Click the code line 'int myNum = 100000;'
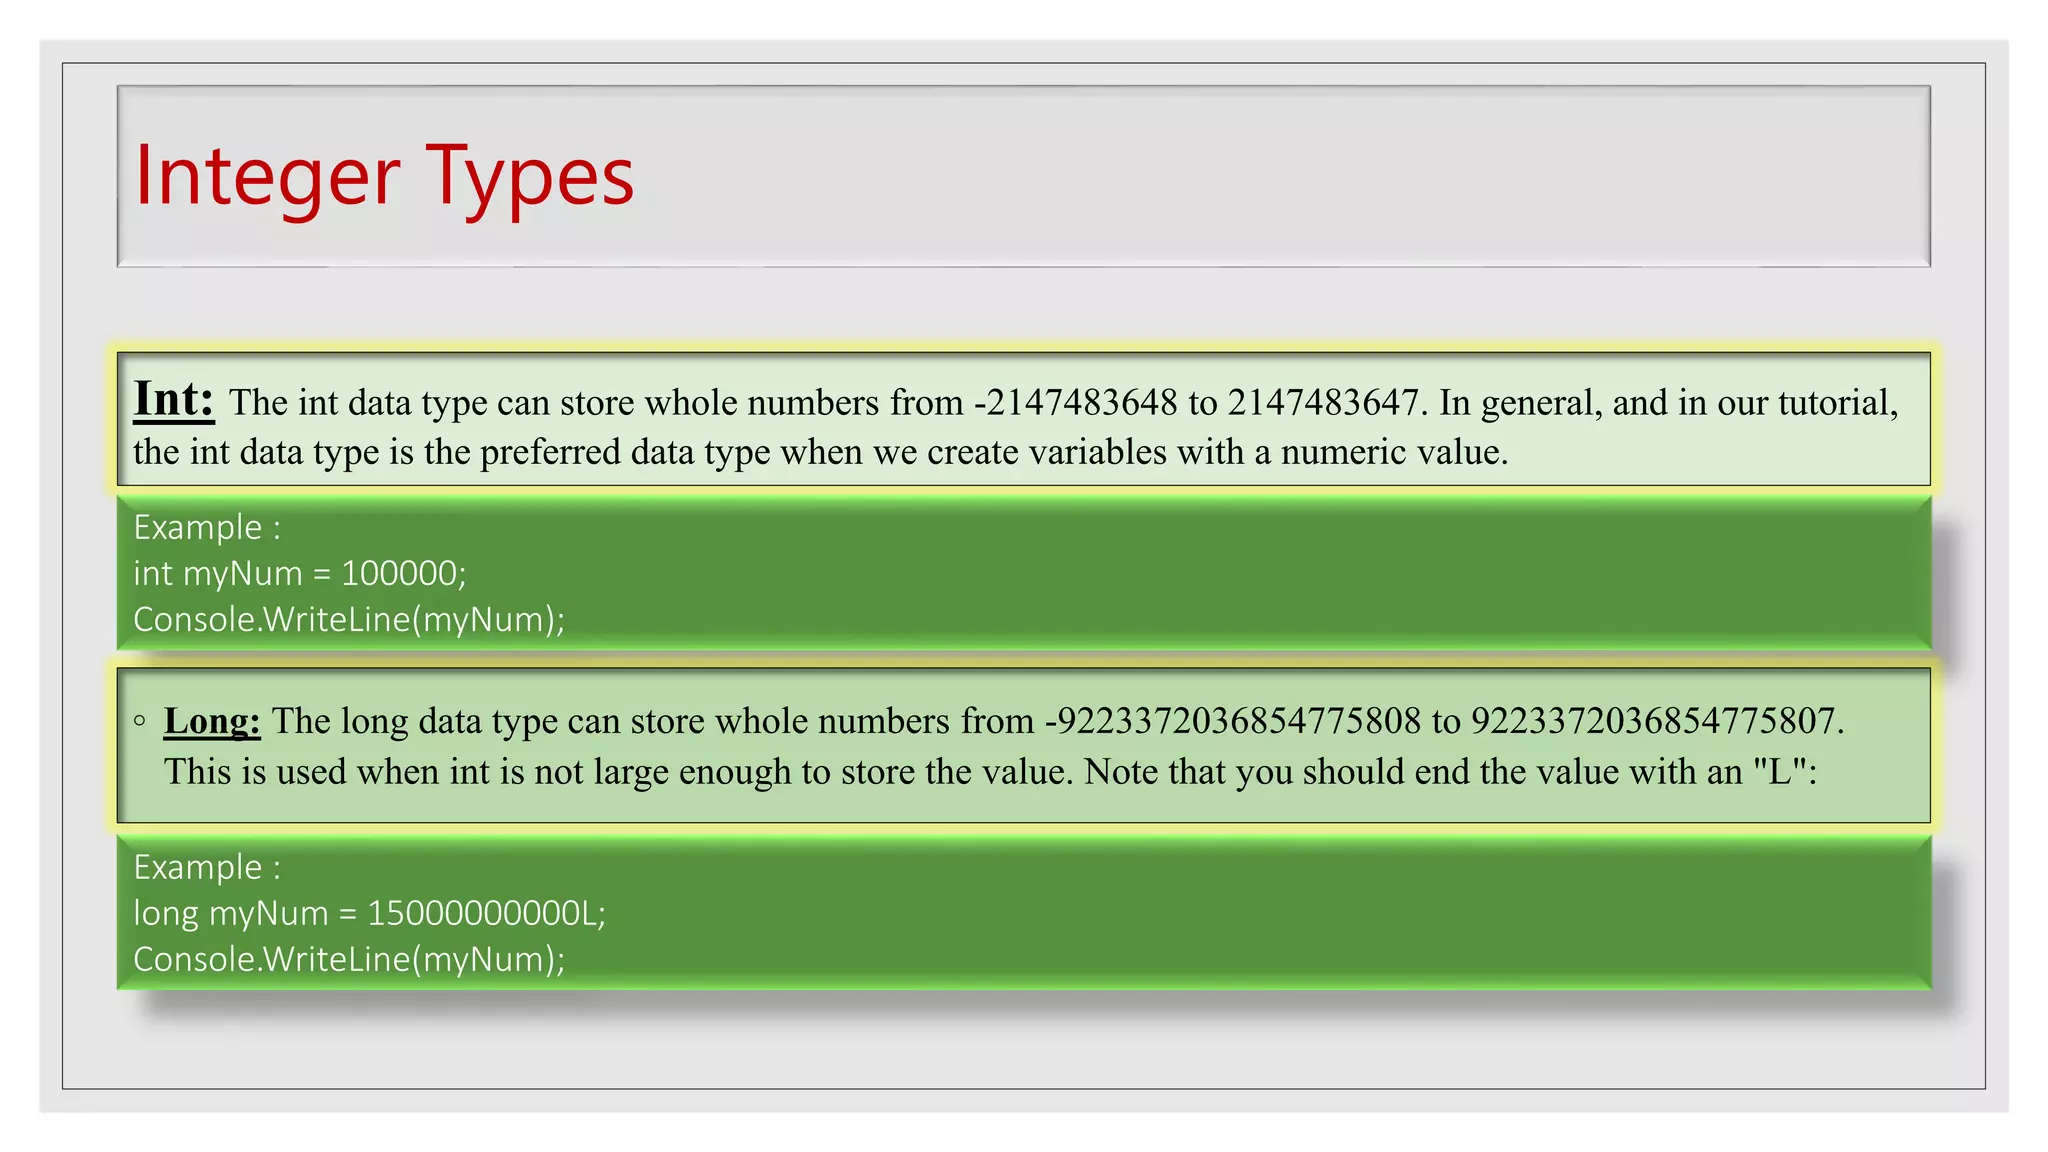The height and width of the screenshot is (1152, 2048). (x=300, y=573)
